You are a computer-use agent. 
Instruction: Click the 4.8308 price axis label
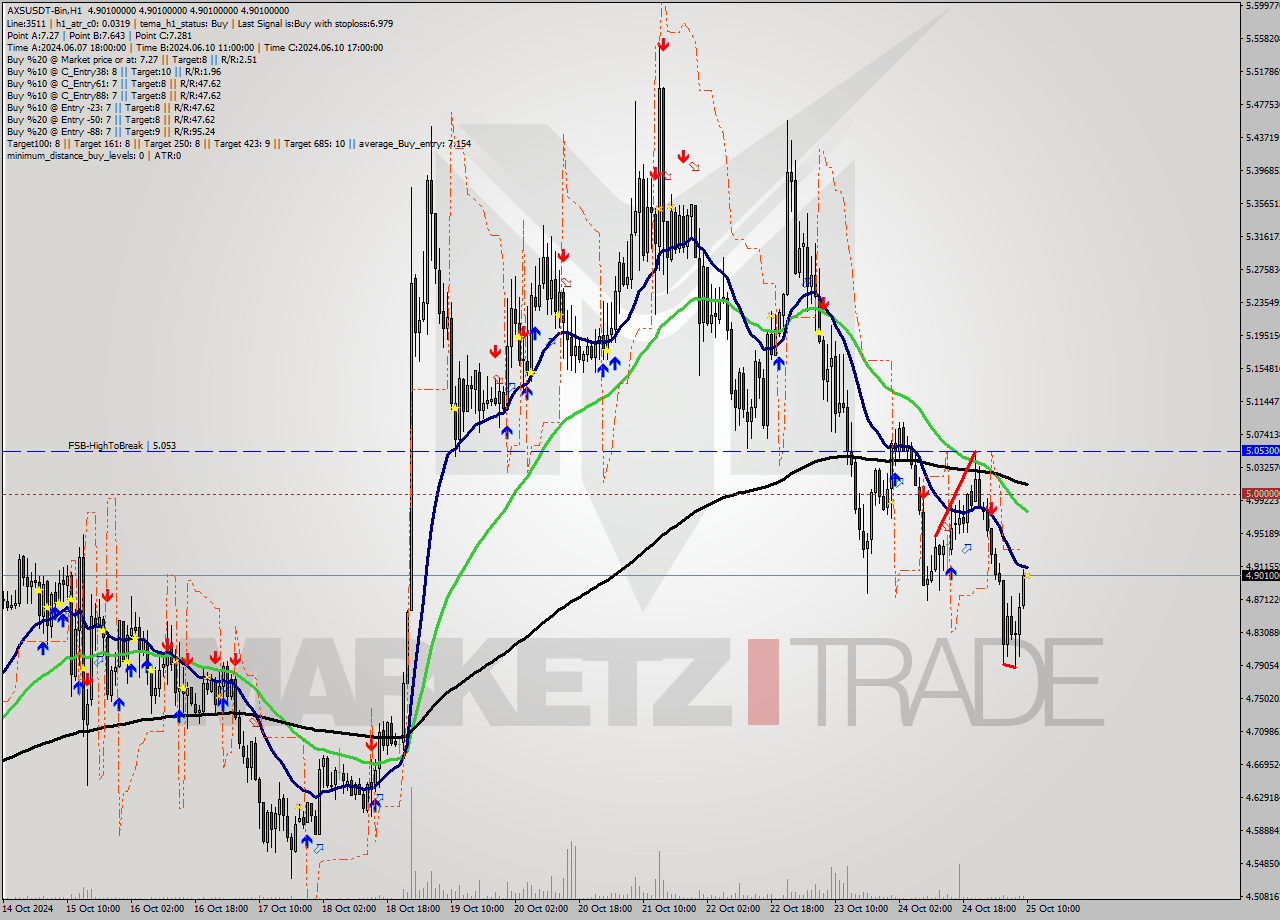click(x=1262, y=633)
